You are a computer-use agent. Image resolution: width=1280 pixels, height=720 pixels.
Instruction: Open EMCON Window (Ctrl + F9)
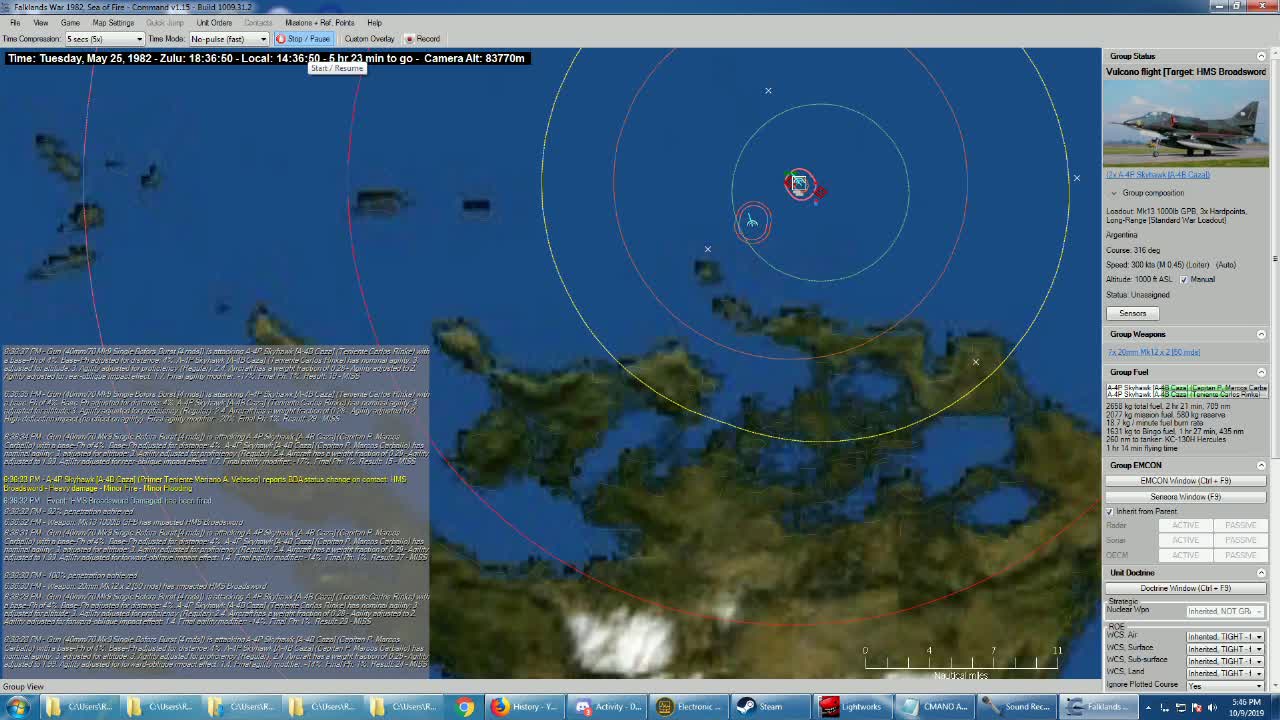pos(1185,481)
